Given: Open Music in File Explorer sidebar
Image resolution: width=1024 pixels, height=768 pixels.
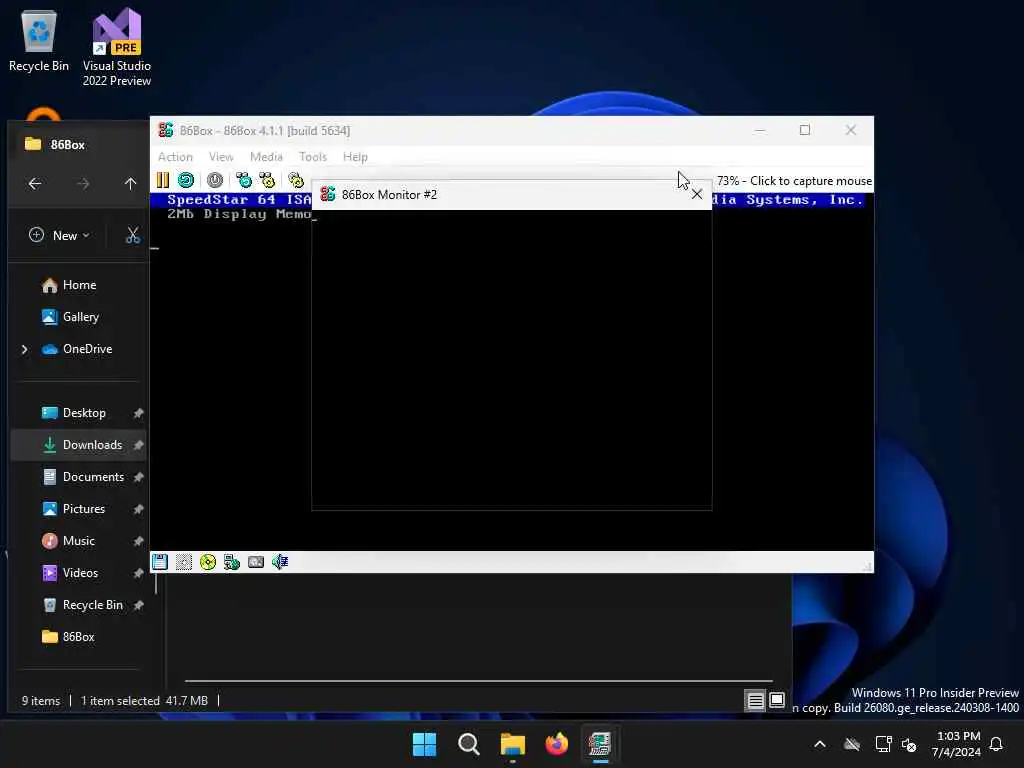Looking at the screenshot, I should (78, 541).
